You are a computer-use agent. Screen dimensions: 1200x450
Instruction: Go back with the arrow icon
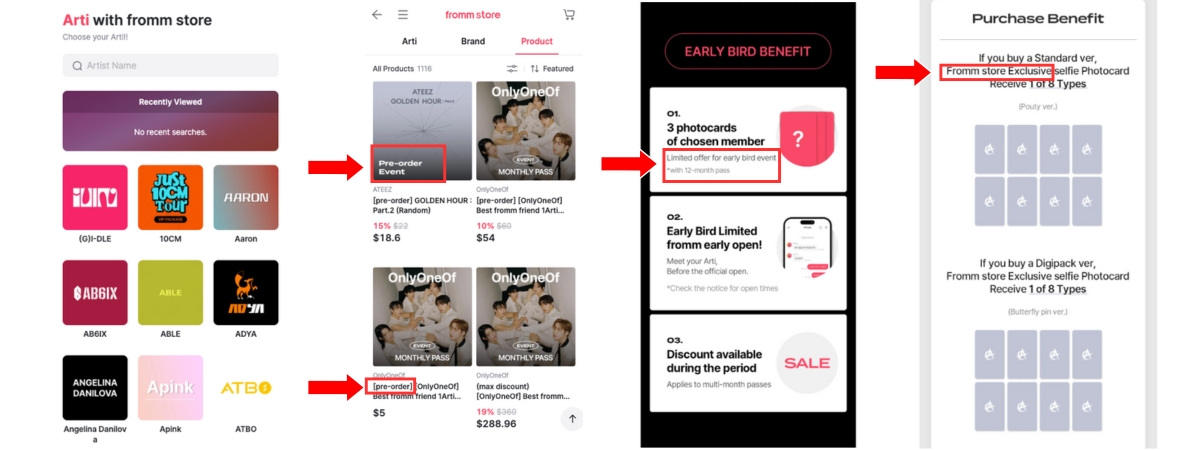tap(377, 15)
